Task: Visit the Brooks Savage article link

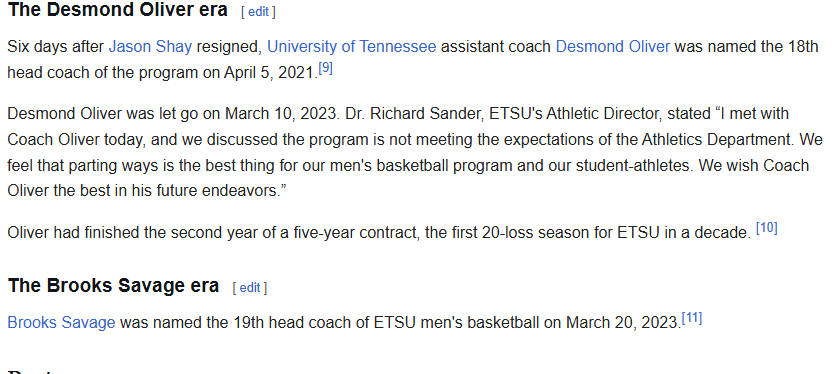Action: click(61, 323)
